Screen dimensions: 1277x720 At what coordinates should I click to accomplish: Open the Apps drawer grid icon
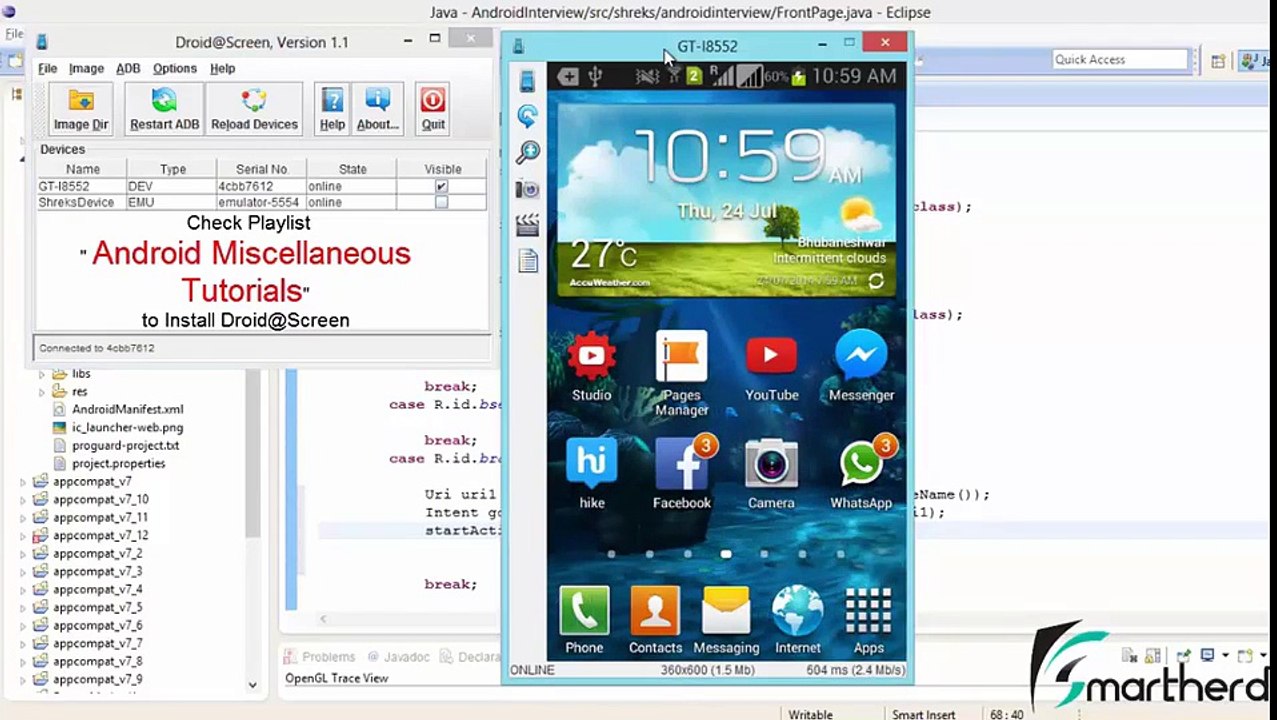868,620
